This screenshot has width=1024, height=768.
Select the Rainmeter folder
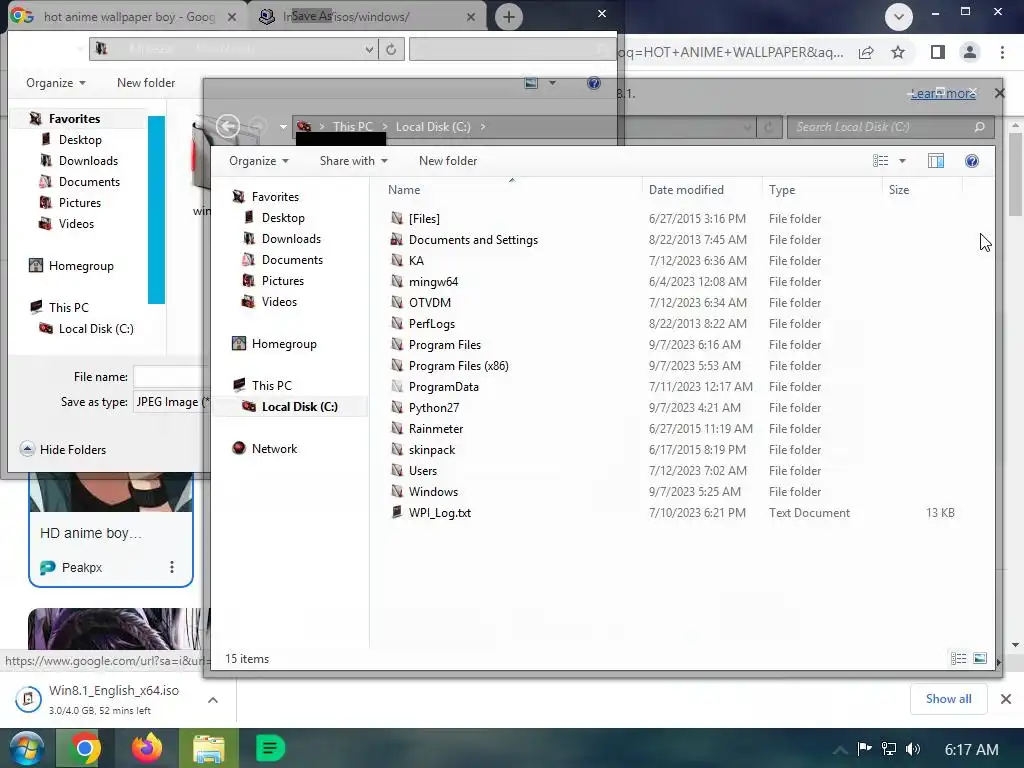436,428
